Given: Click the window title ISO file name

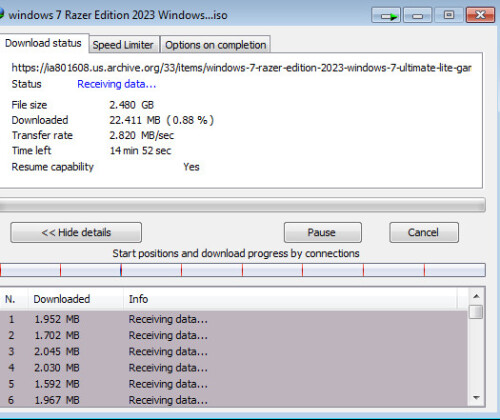Looking at the screenshot, I should point(118,15).
